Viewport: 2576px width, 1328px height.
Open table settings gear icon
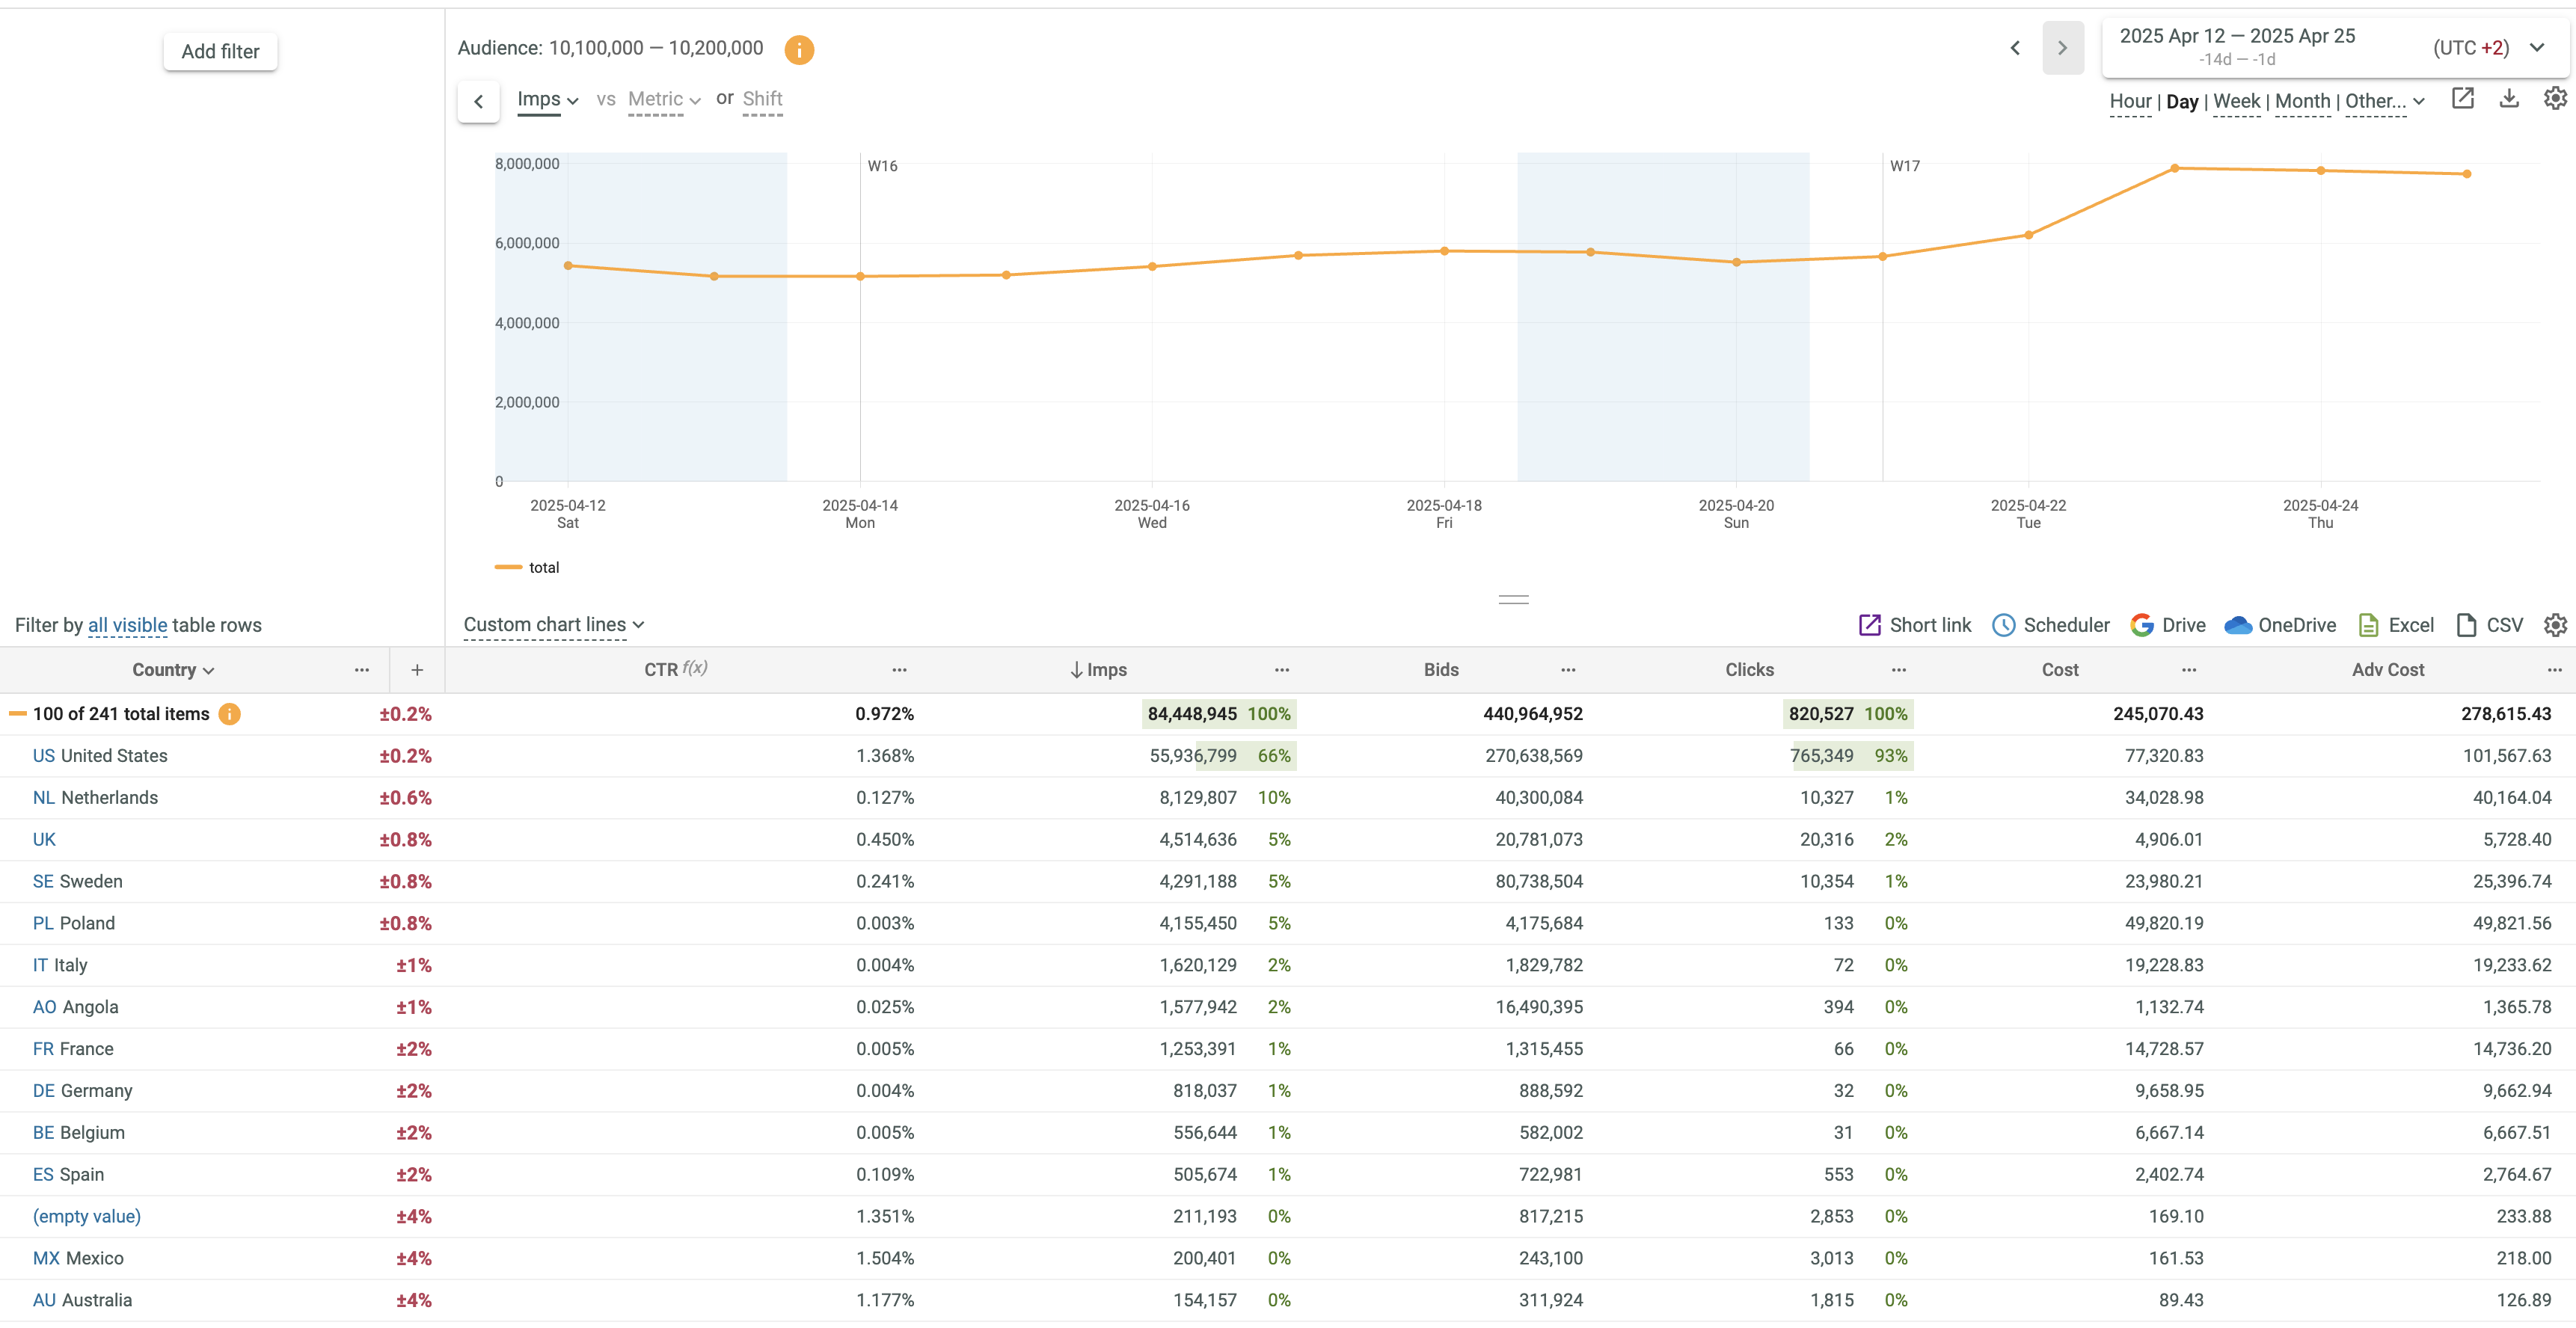(2555, 625)
